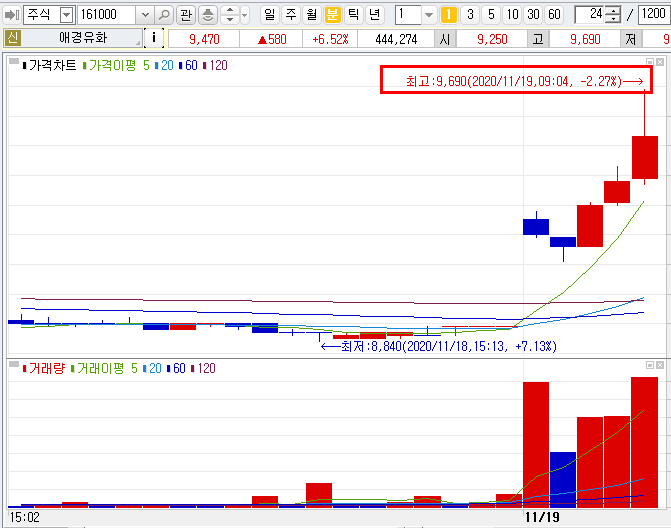Click the down arrow for next stock
671x528 pixels.
point(230,19)
